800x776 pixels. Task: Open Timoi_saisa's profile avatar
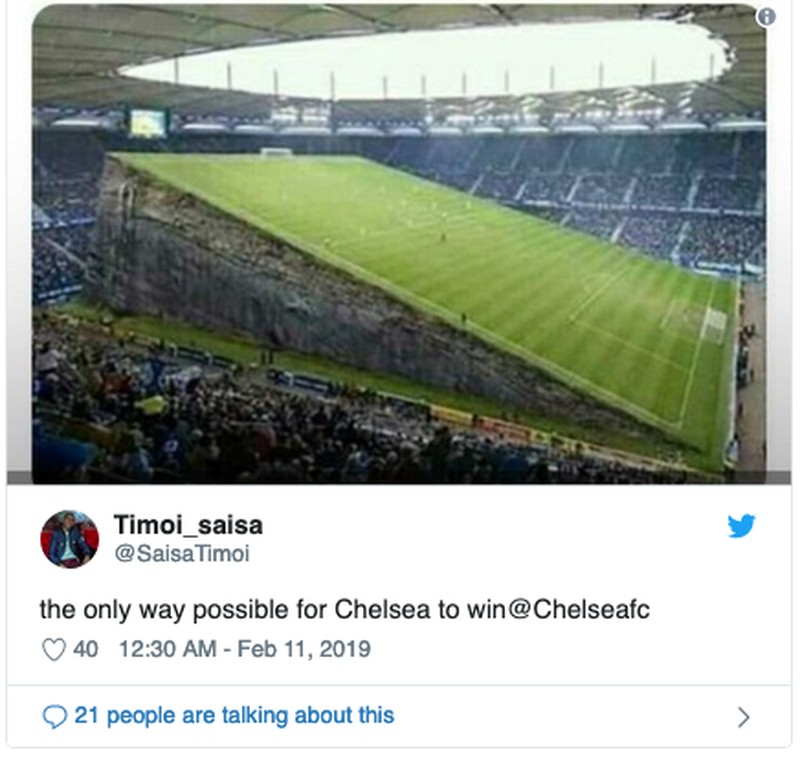[69, 539]
